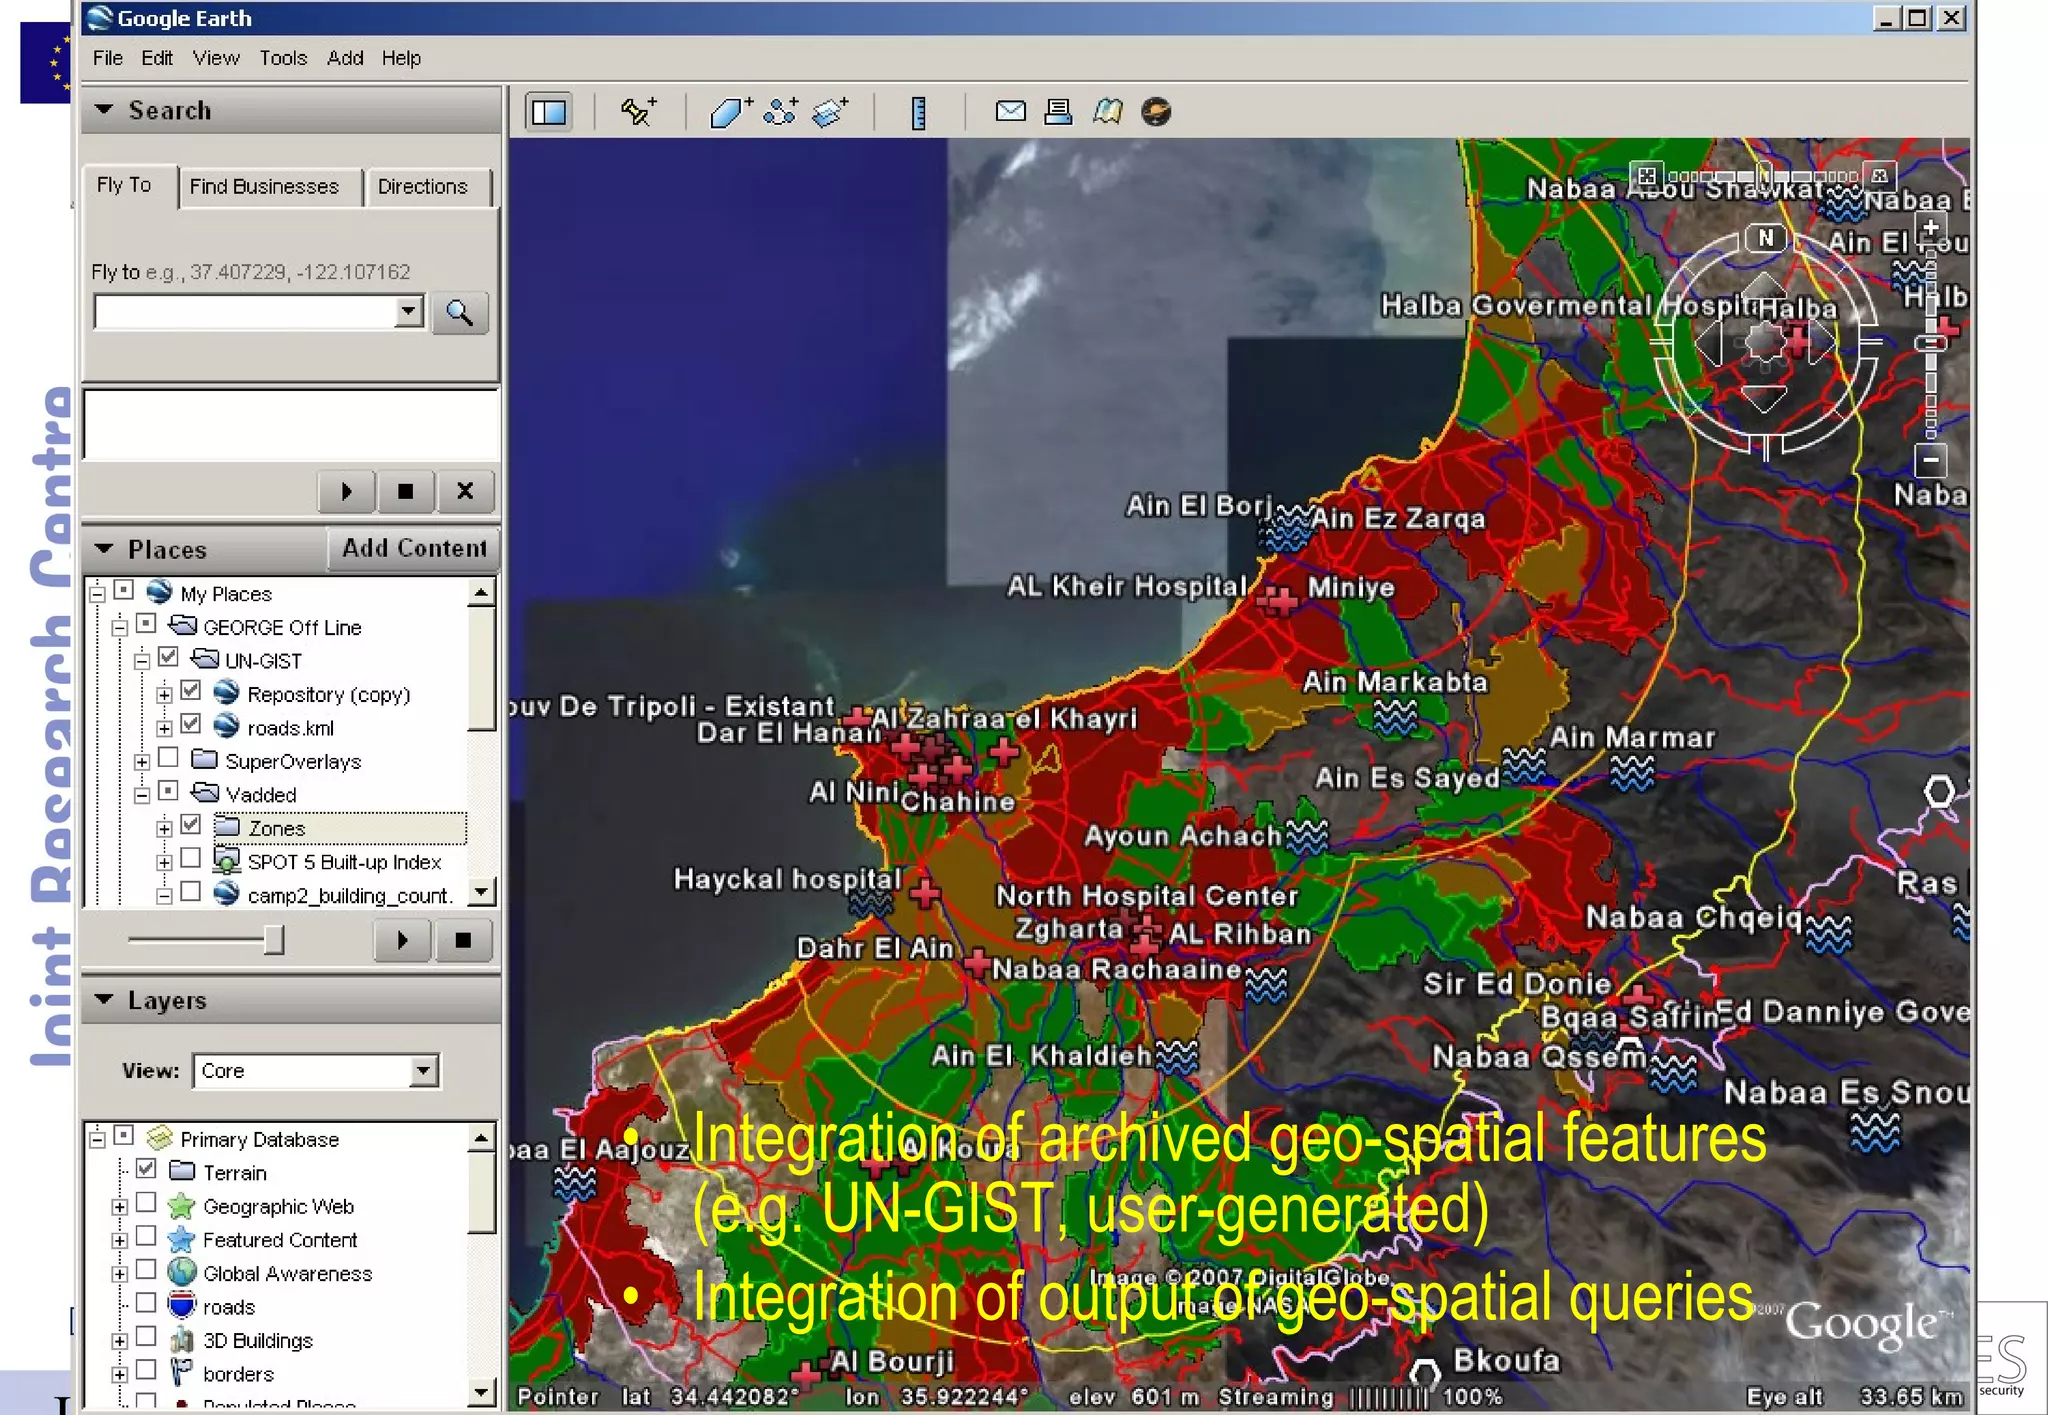This screenshot has width=2048, height=1415.
Task: Click the Hayckal hospital cross marker
Action: (x=924, y=892)
